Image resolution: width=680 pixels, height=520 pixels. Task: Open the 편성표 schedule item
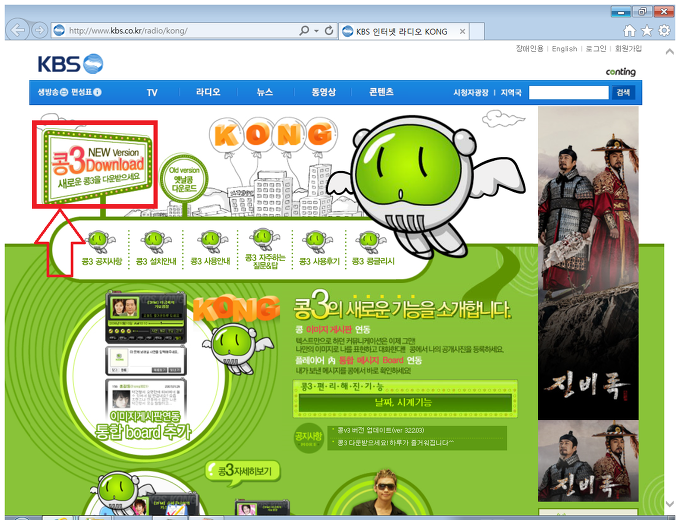coord(86,92)
